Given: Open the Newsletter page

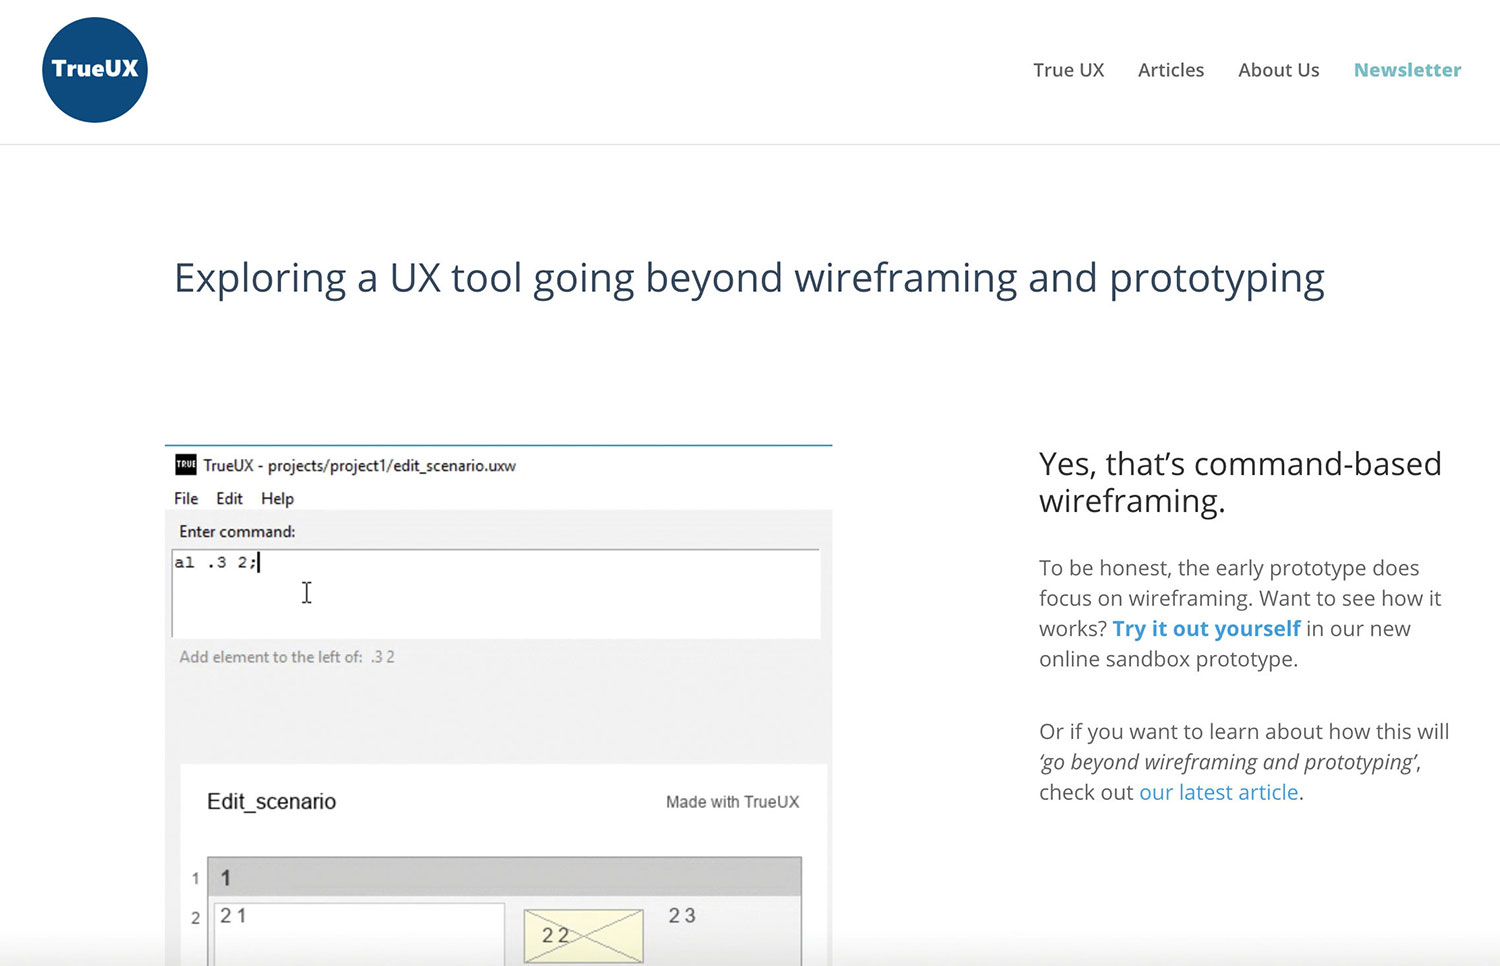Looking at the screenshot, I should click(1407, 70).
